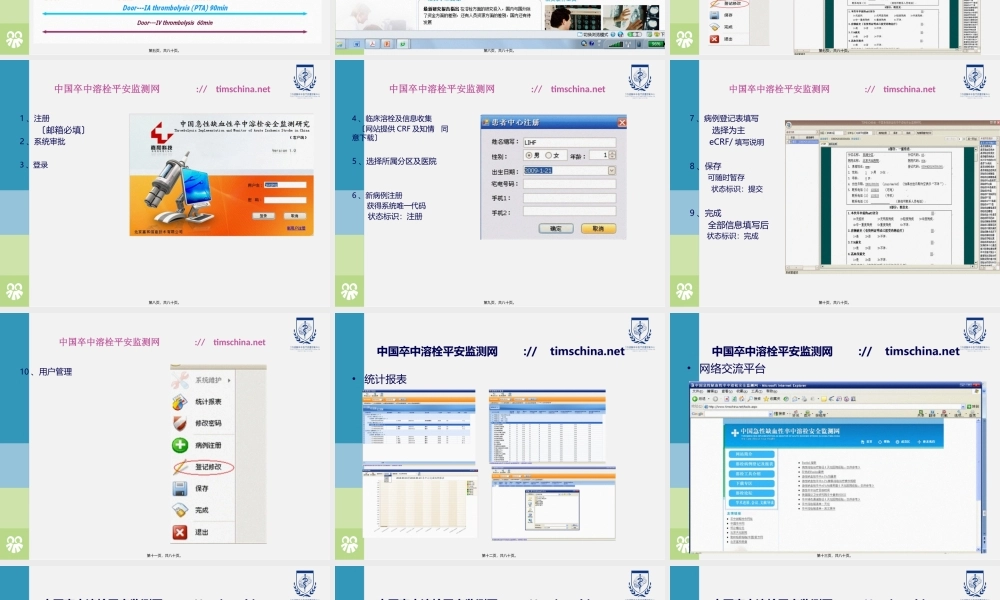Click the 完成 finish icon
Viewport: 1000px width, 600px height.
(x=180, y=509)
